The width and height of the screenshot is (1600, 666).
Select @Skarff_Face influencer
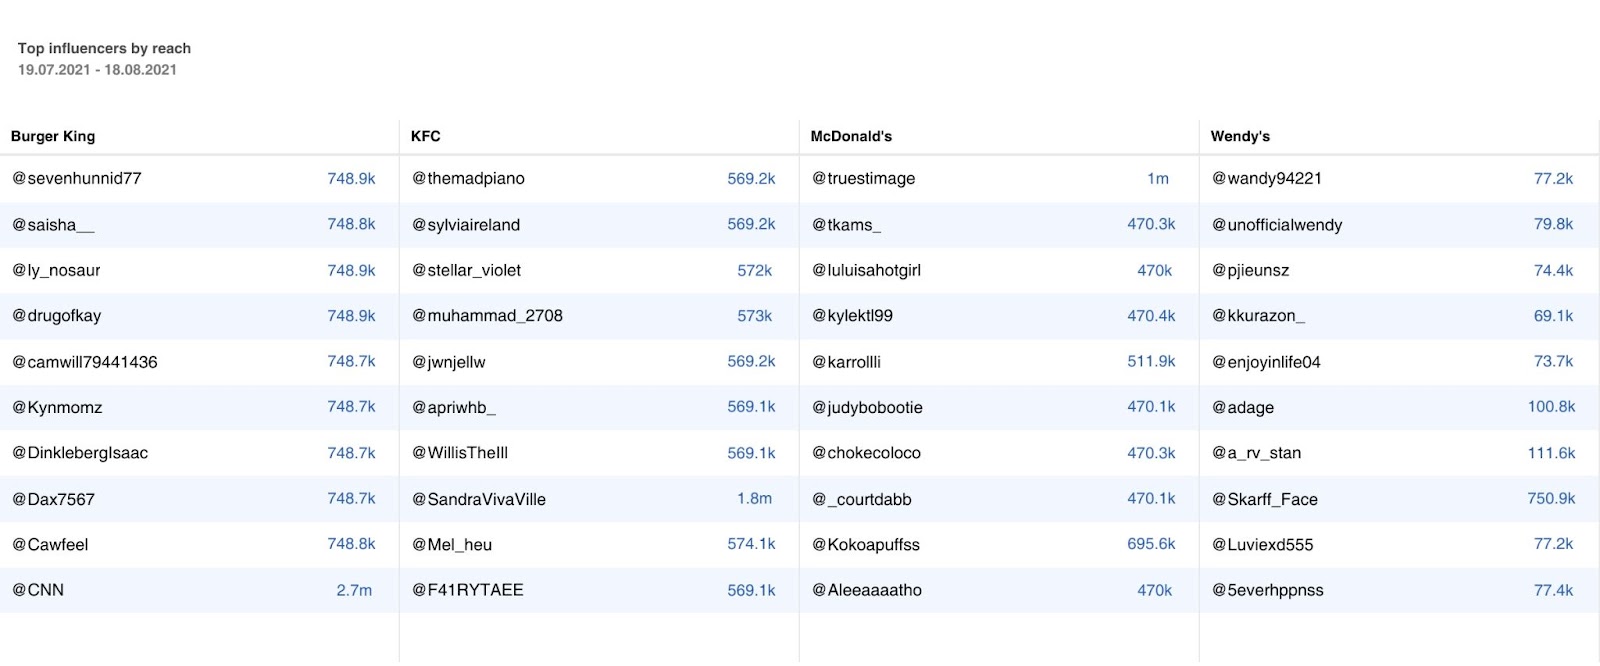click(x=1265, y=499)
